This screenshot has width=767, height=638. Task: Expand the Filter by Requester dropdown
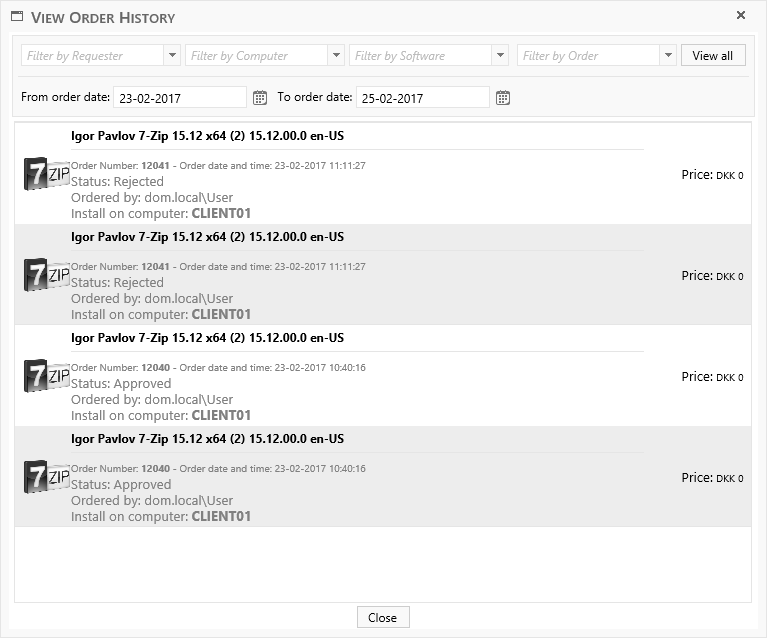172,56
